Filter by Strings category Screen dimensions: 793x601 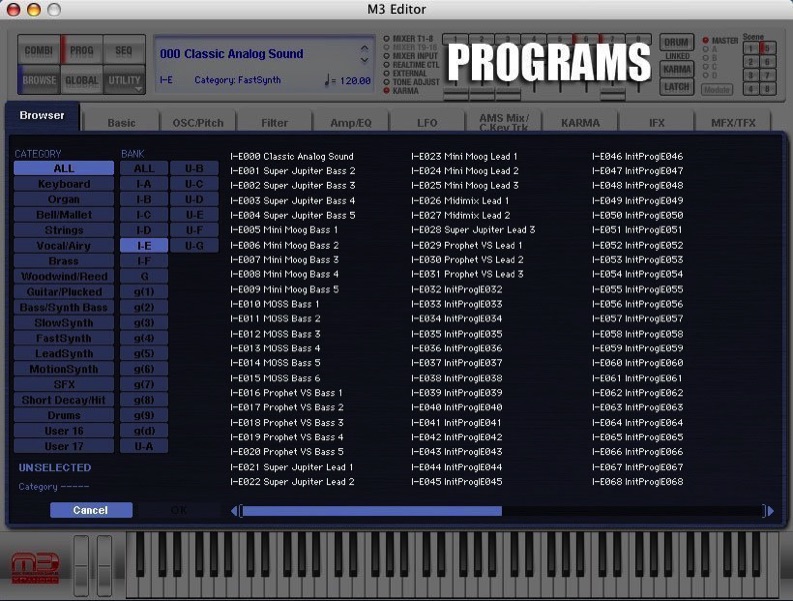(x=64, y=230)
